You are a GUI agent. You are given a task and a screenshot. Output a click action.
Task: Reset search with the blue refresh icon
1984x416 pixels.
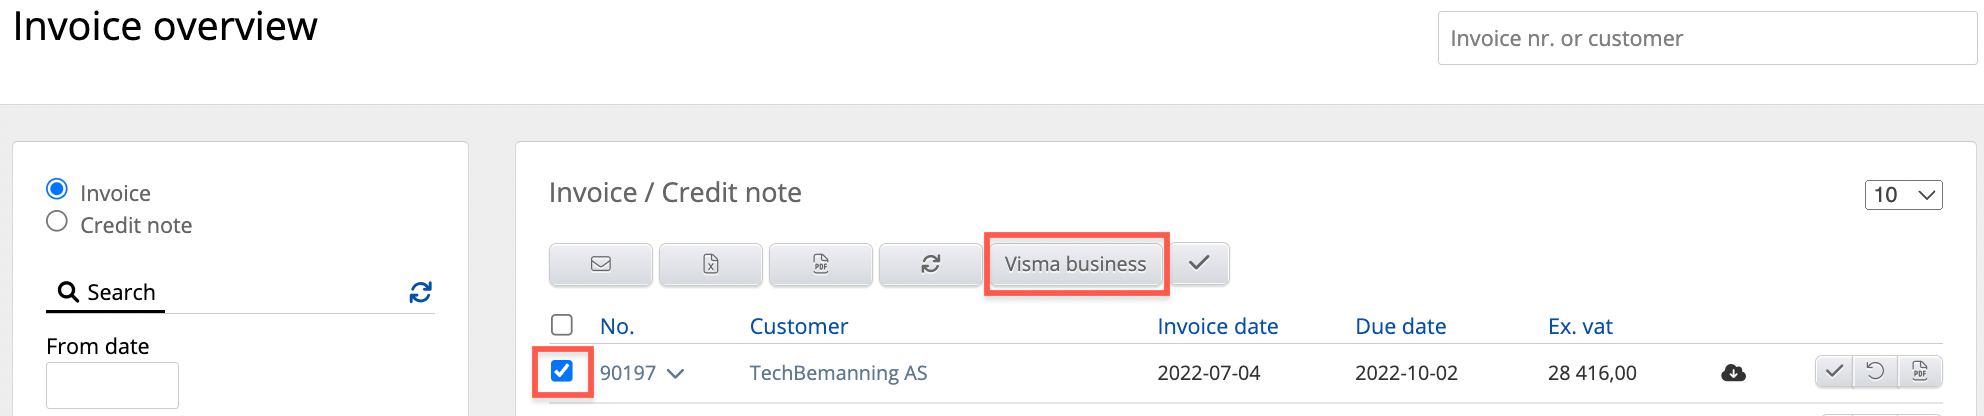coord(420,292)
